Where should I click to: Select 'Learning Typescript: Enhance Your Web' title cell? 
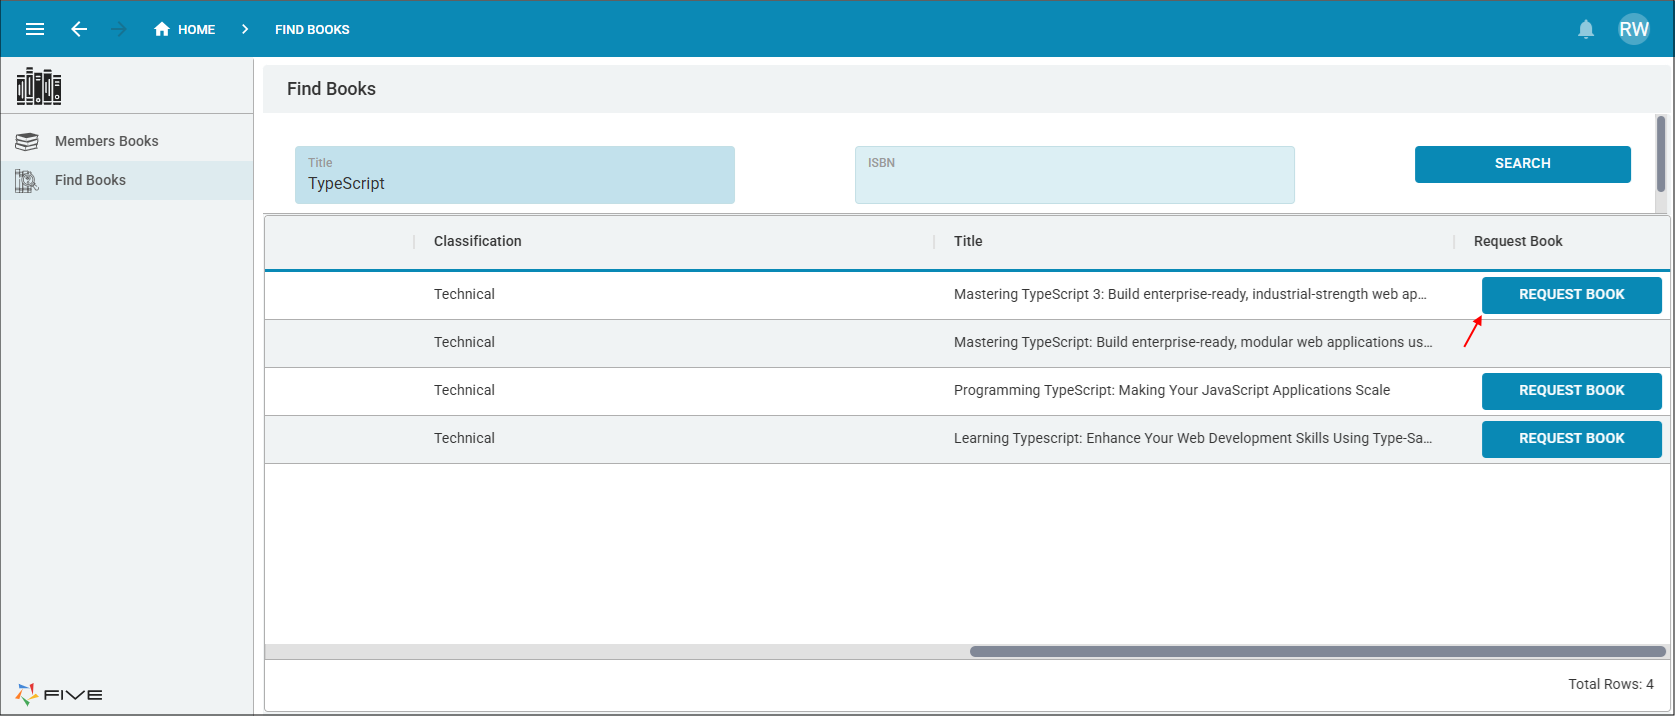pos(1193,438)
